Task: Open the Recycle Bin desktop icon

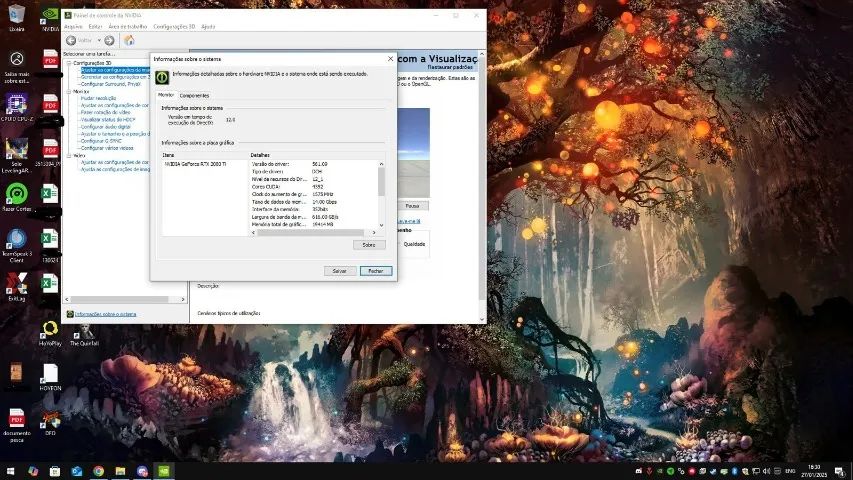Action: click(16, 17)
